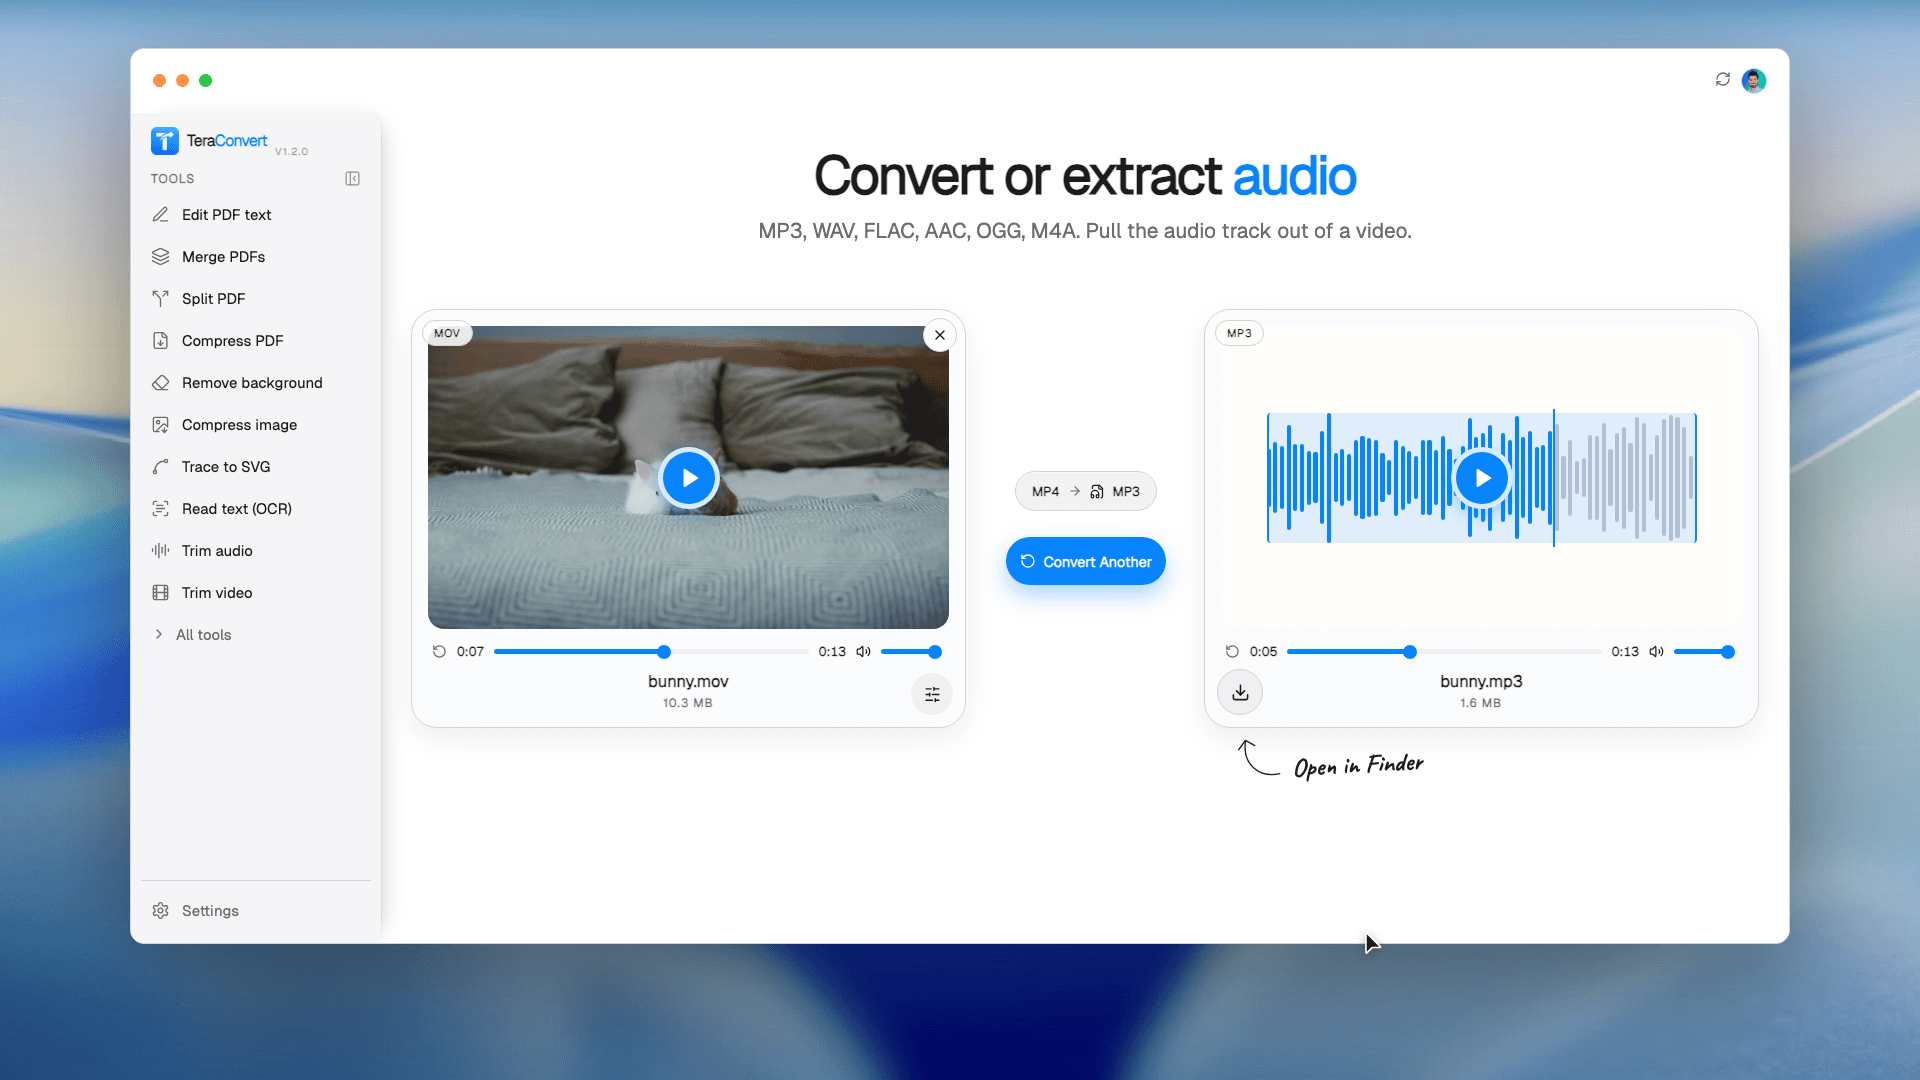Seek in the bunny.mp3 progress slider
The width and height of the screenshot is (1920, 1080).
click(1444, 652)
